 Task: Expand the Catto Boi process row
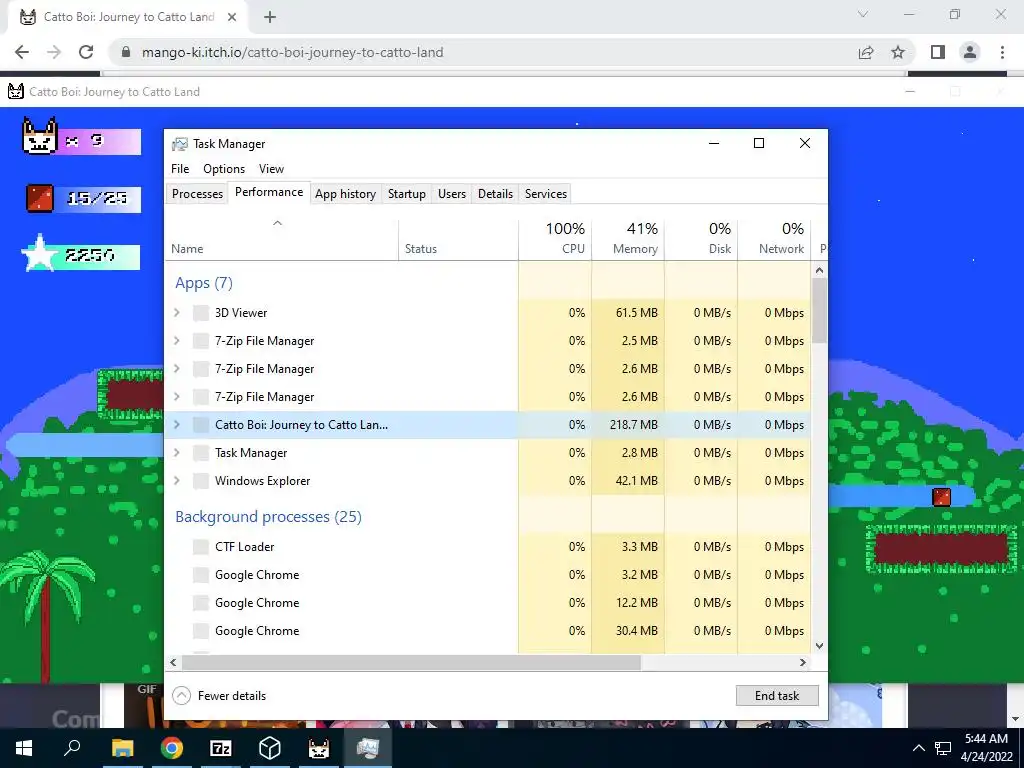pyautogui.click(x=176, y=424)
